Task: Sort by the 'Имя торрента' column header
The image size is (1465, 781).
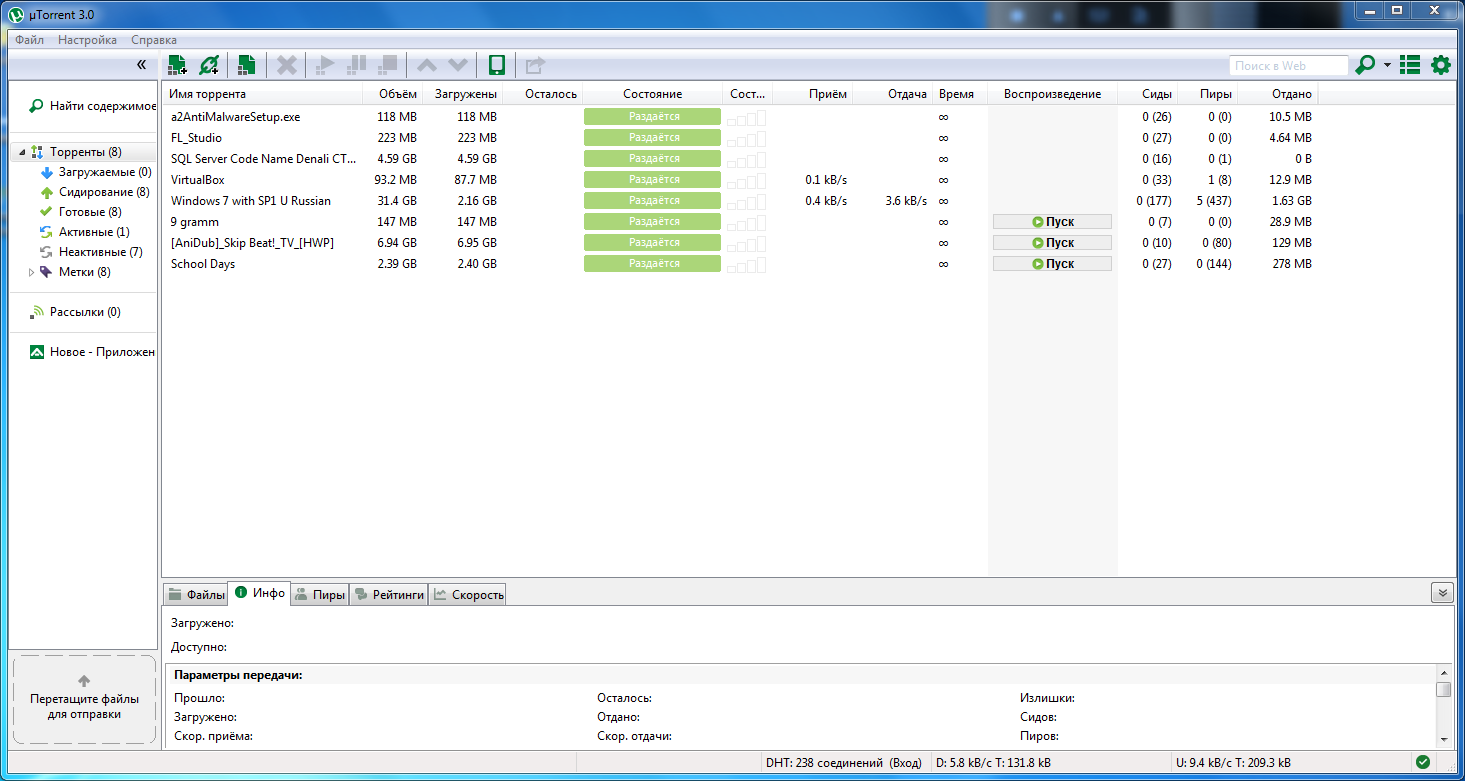Action: pyautogui.click(x=262, y=94)
